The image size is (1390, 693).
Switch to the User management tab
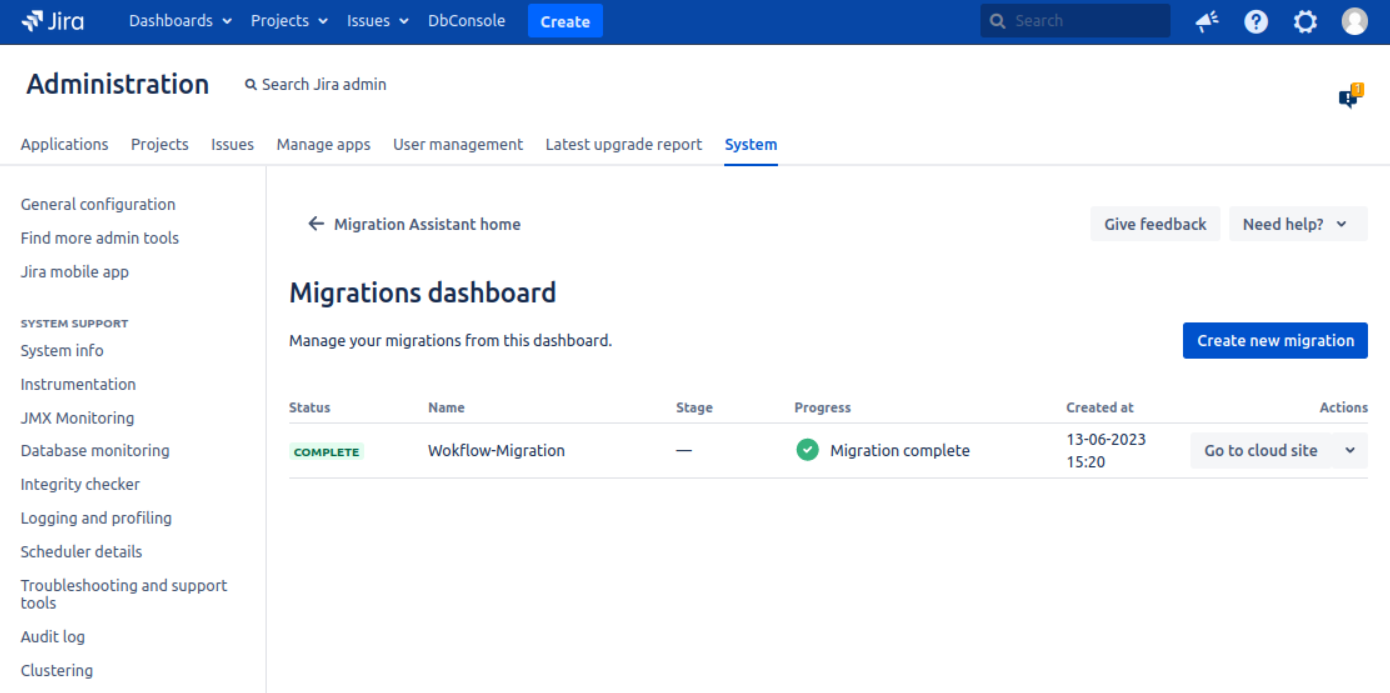pyautogui.click(x=457, y=144)
